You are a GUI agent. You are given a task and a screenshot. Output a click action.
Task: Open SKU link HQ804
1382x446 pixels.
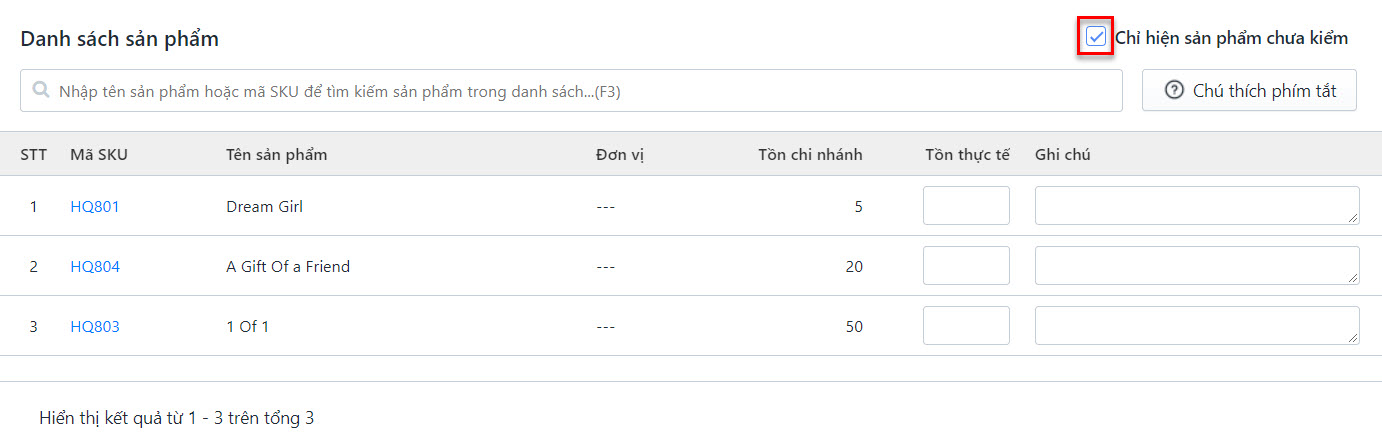coord(95,267)
